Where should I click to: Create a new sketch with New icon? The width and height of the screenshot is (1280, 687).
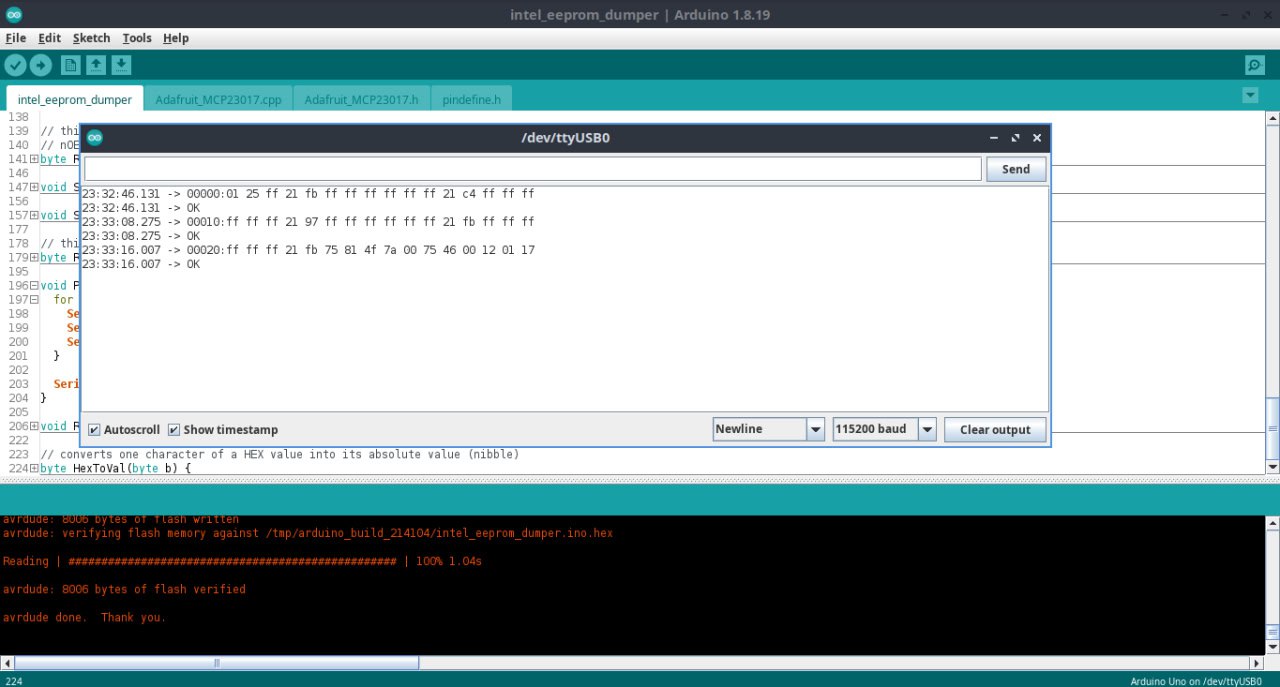71,65
